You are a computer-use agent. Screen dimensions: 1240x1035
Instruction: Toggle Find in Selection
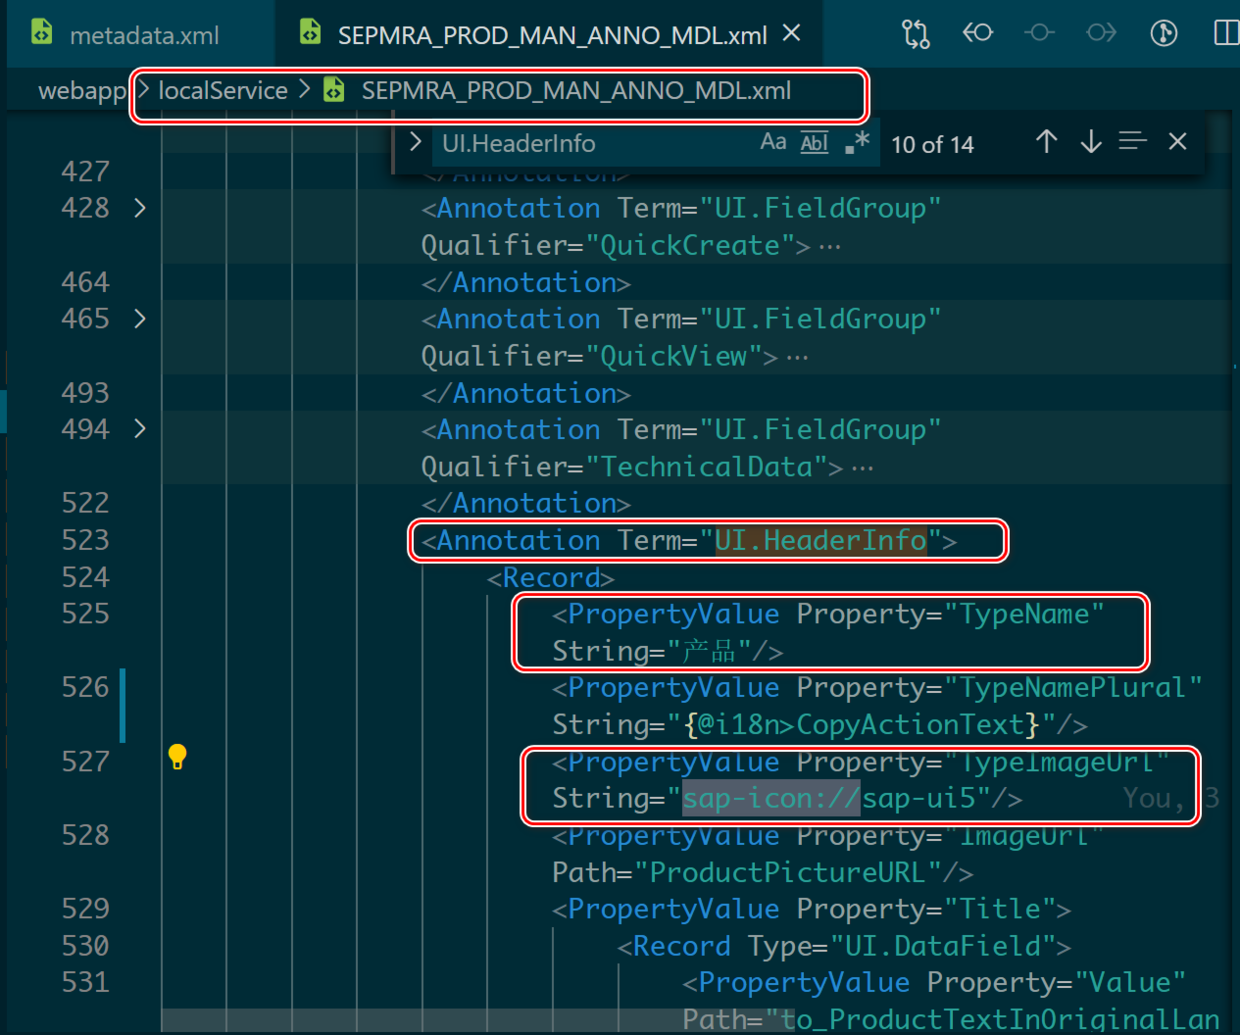point(1133,142)
